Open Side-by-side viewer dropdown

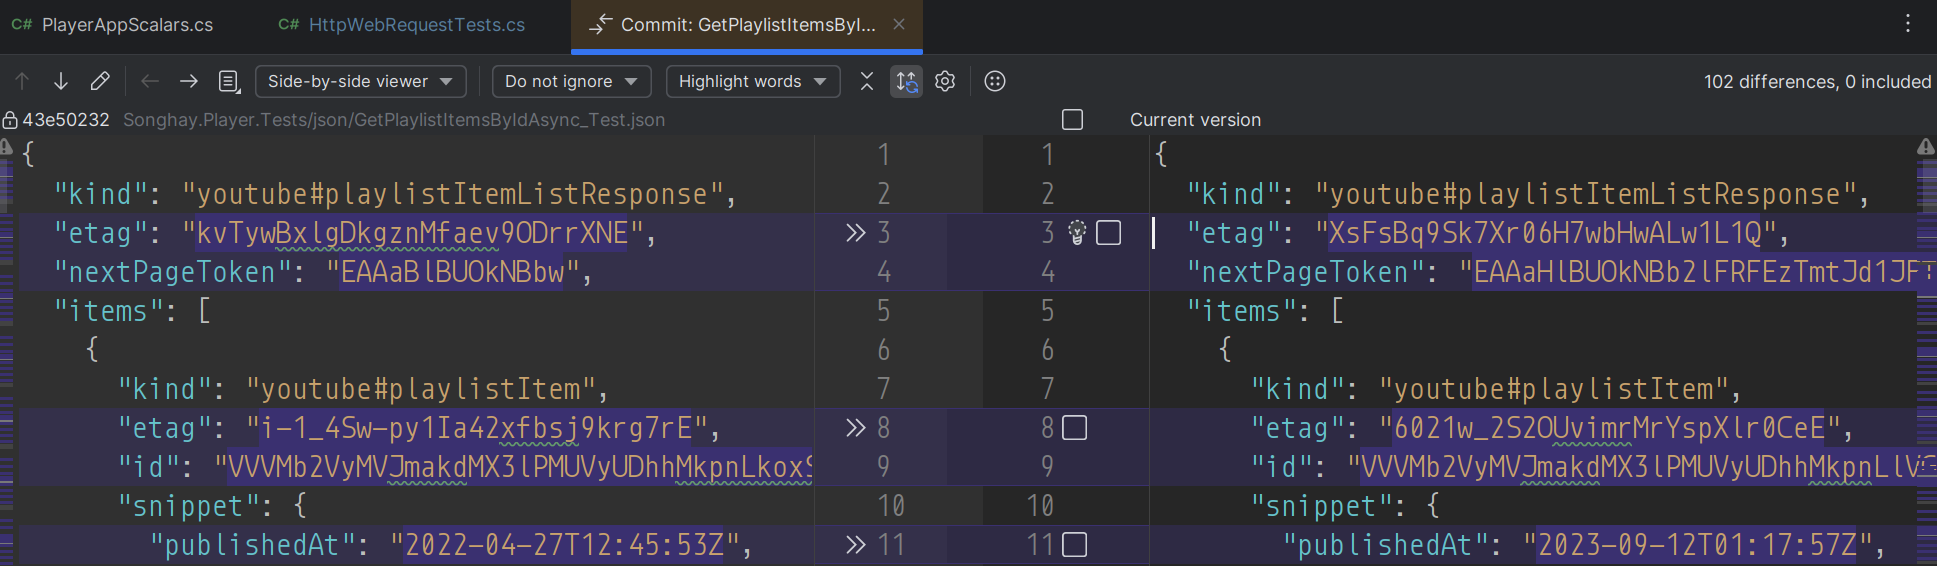360,81
